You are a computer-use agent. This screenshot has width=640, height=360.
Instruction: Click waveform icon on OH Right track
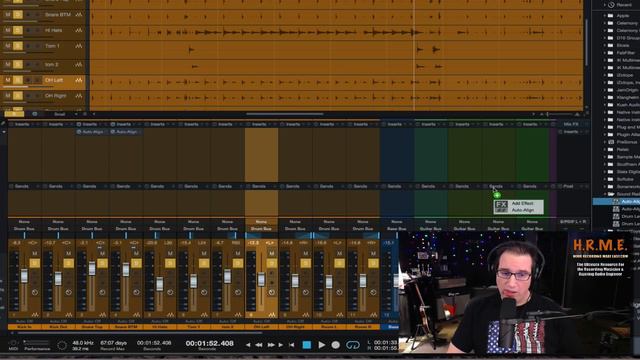click(79, 96)
